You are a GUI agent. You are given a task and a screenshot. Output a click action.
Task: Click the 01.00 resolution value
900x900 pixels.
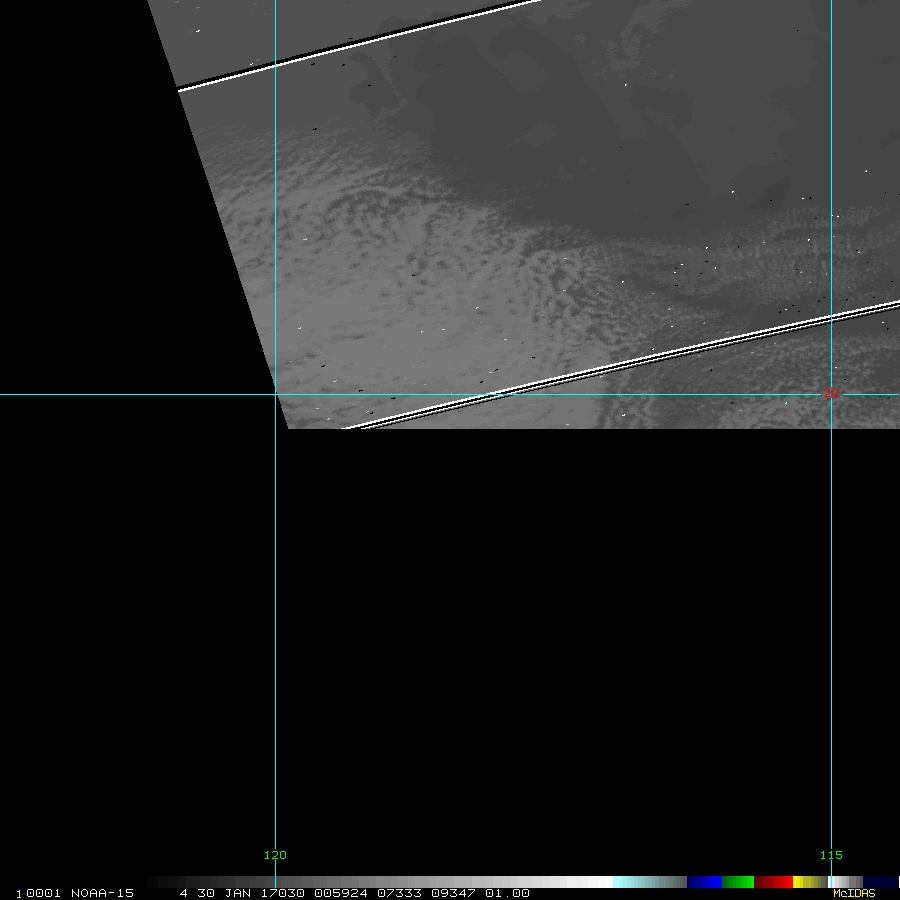click(507, 893)
